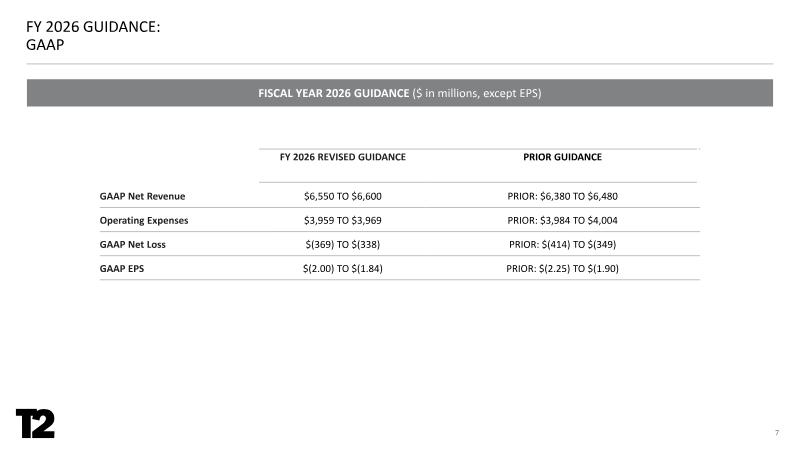Click the Operating Expenses row label
The image size is (800, 450).
click(x=144, y=219)
